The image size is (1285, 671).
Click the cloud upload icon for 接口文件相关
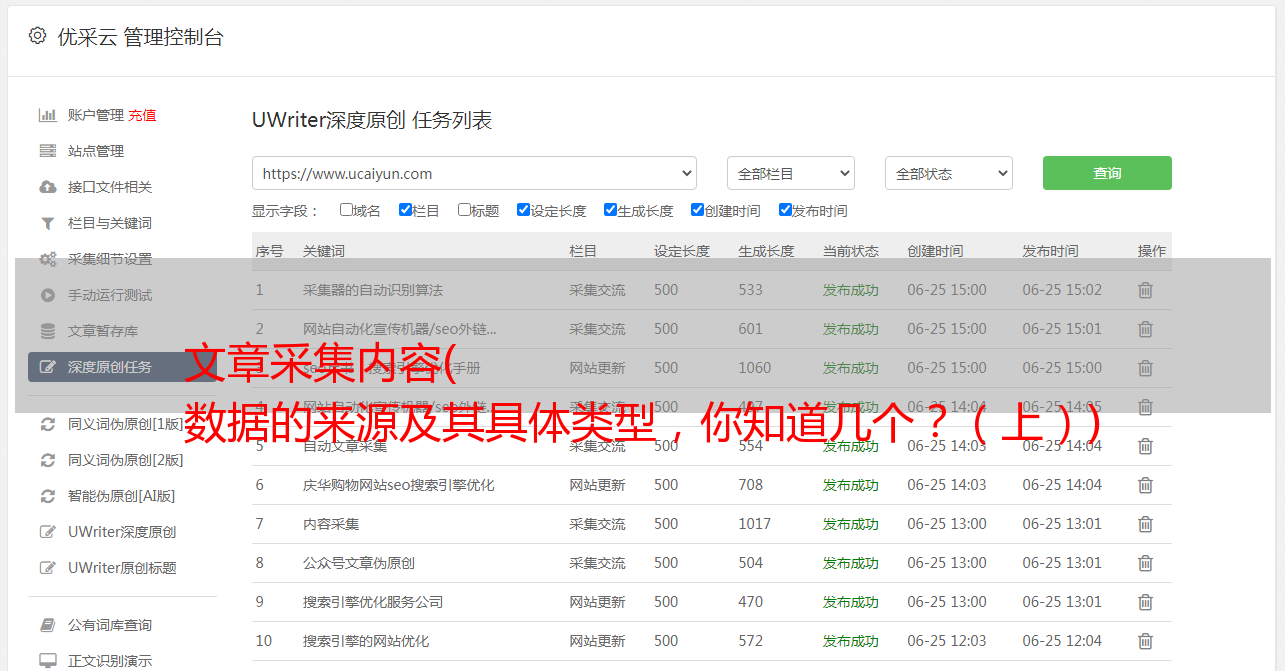[47, 187]
